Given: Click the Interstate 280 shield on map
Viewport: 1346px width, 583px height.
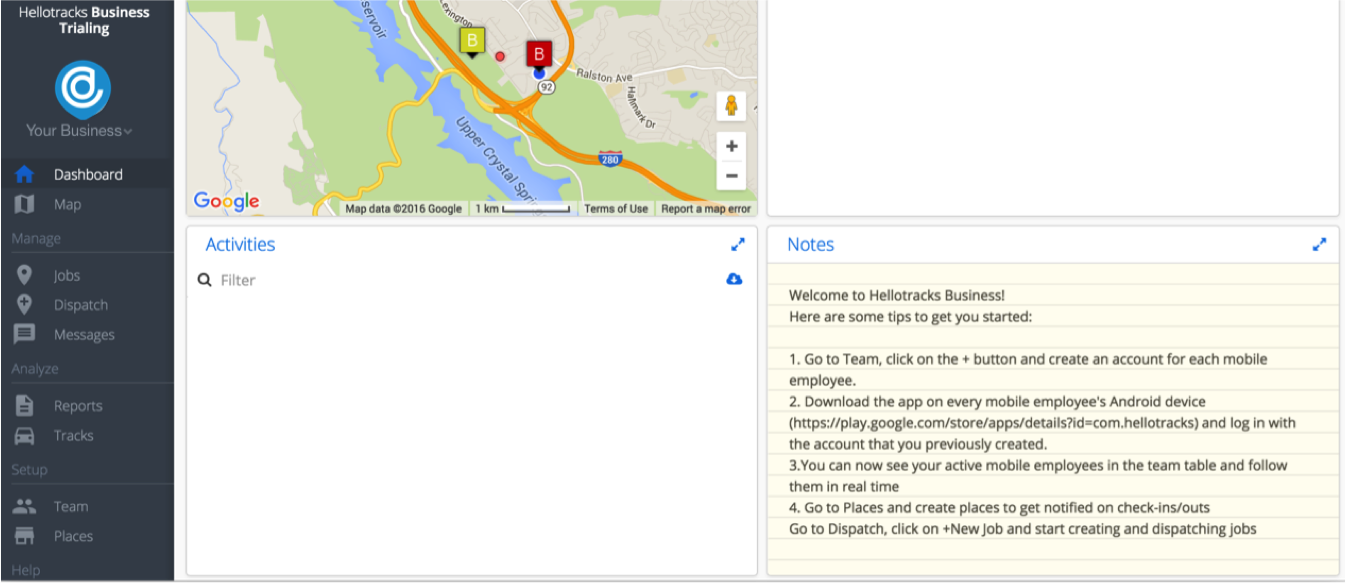Looking at the screenshot, I should 609,159.
